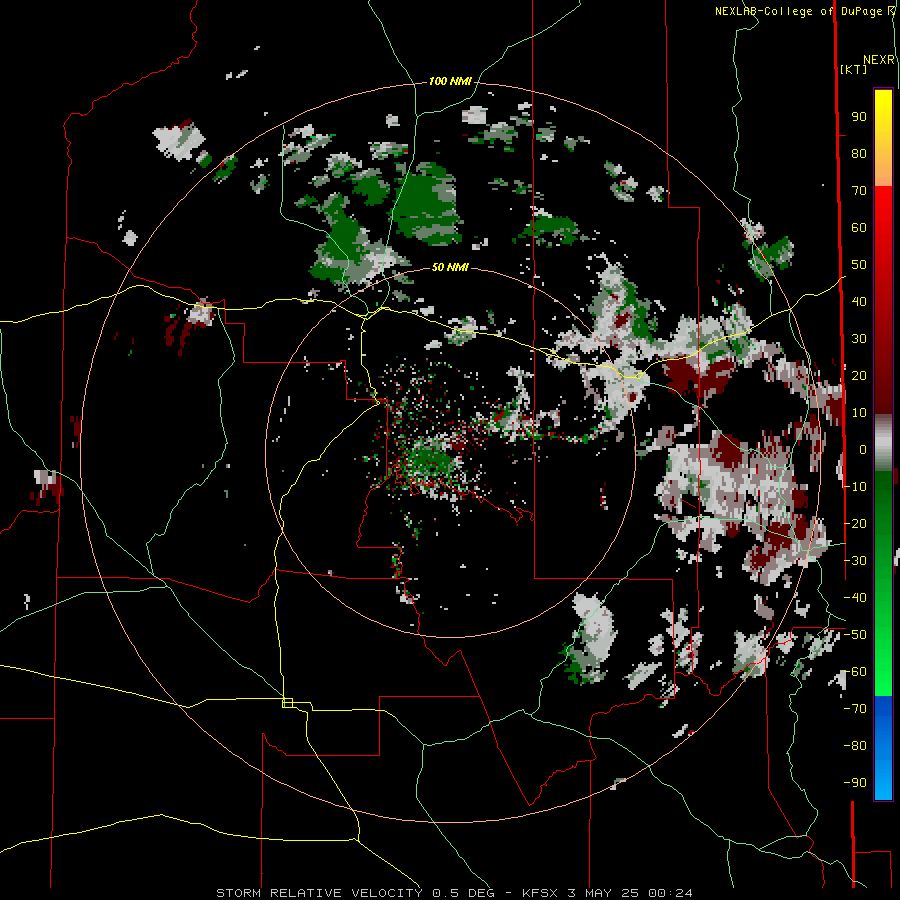Click the -20 velocity scale label

pyautogui.click(x=855, y=524)
